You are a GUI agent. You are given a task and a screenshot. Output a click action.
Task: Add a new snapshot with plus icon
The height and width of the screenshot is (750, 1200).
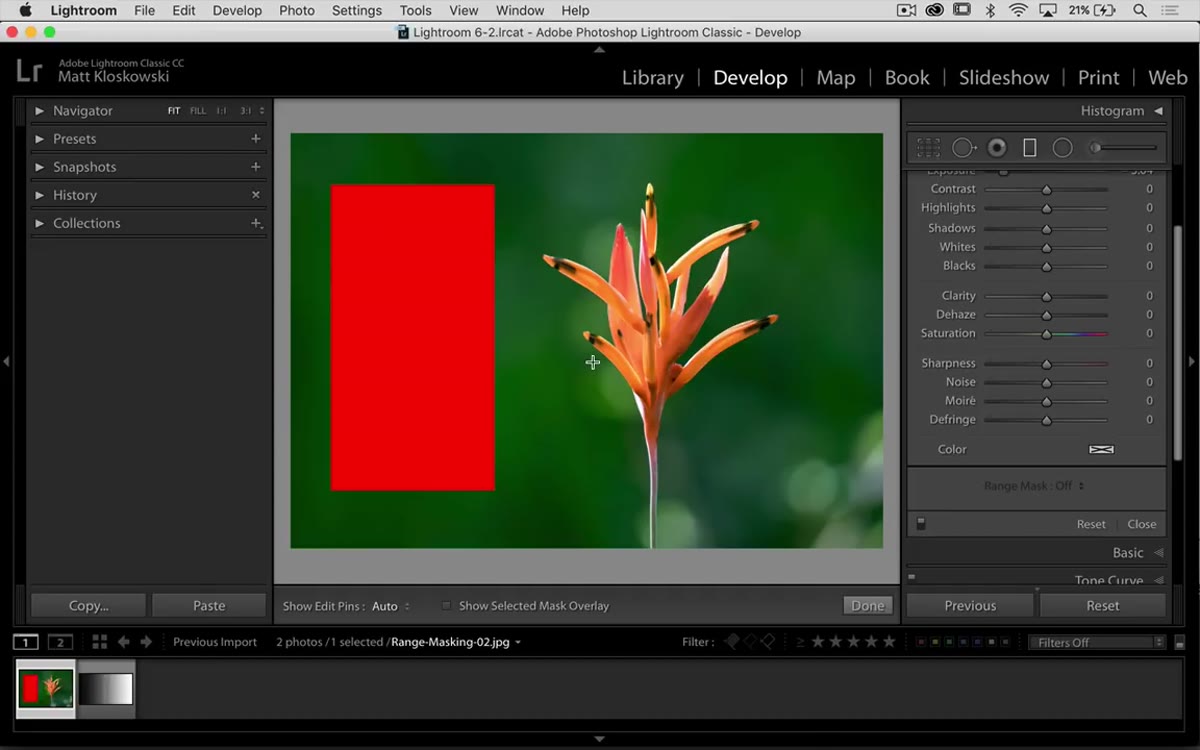[x=255, y=167]
